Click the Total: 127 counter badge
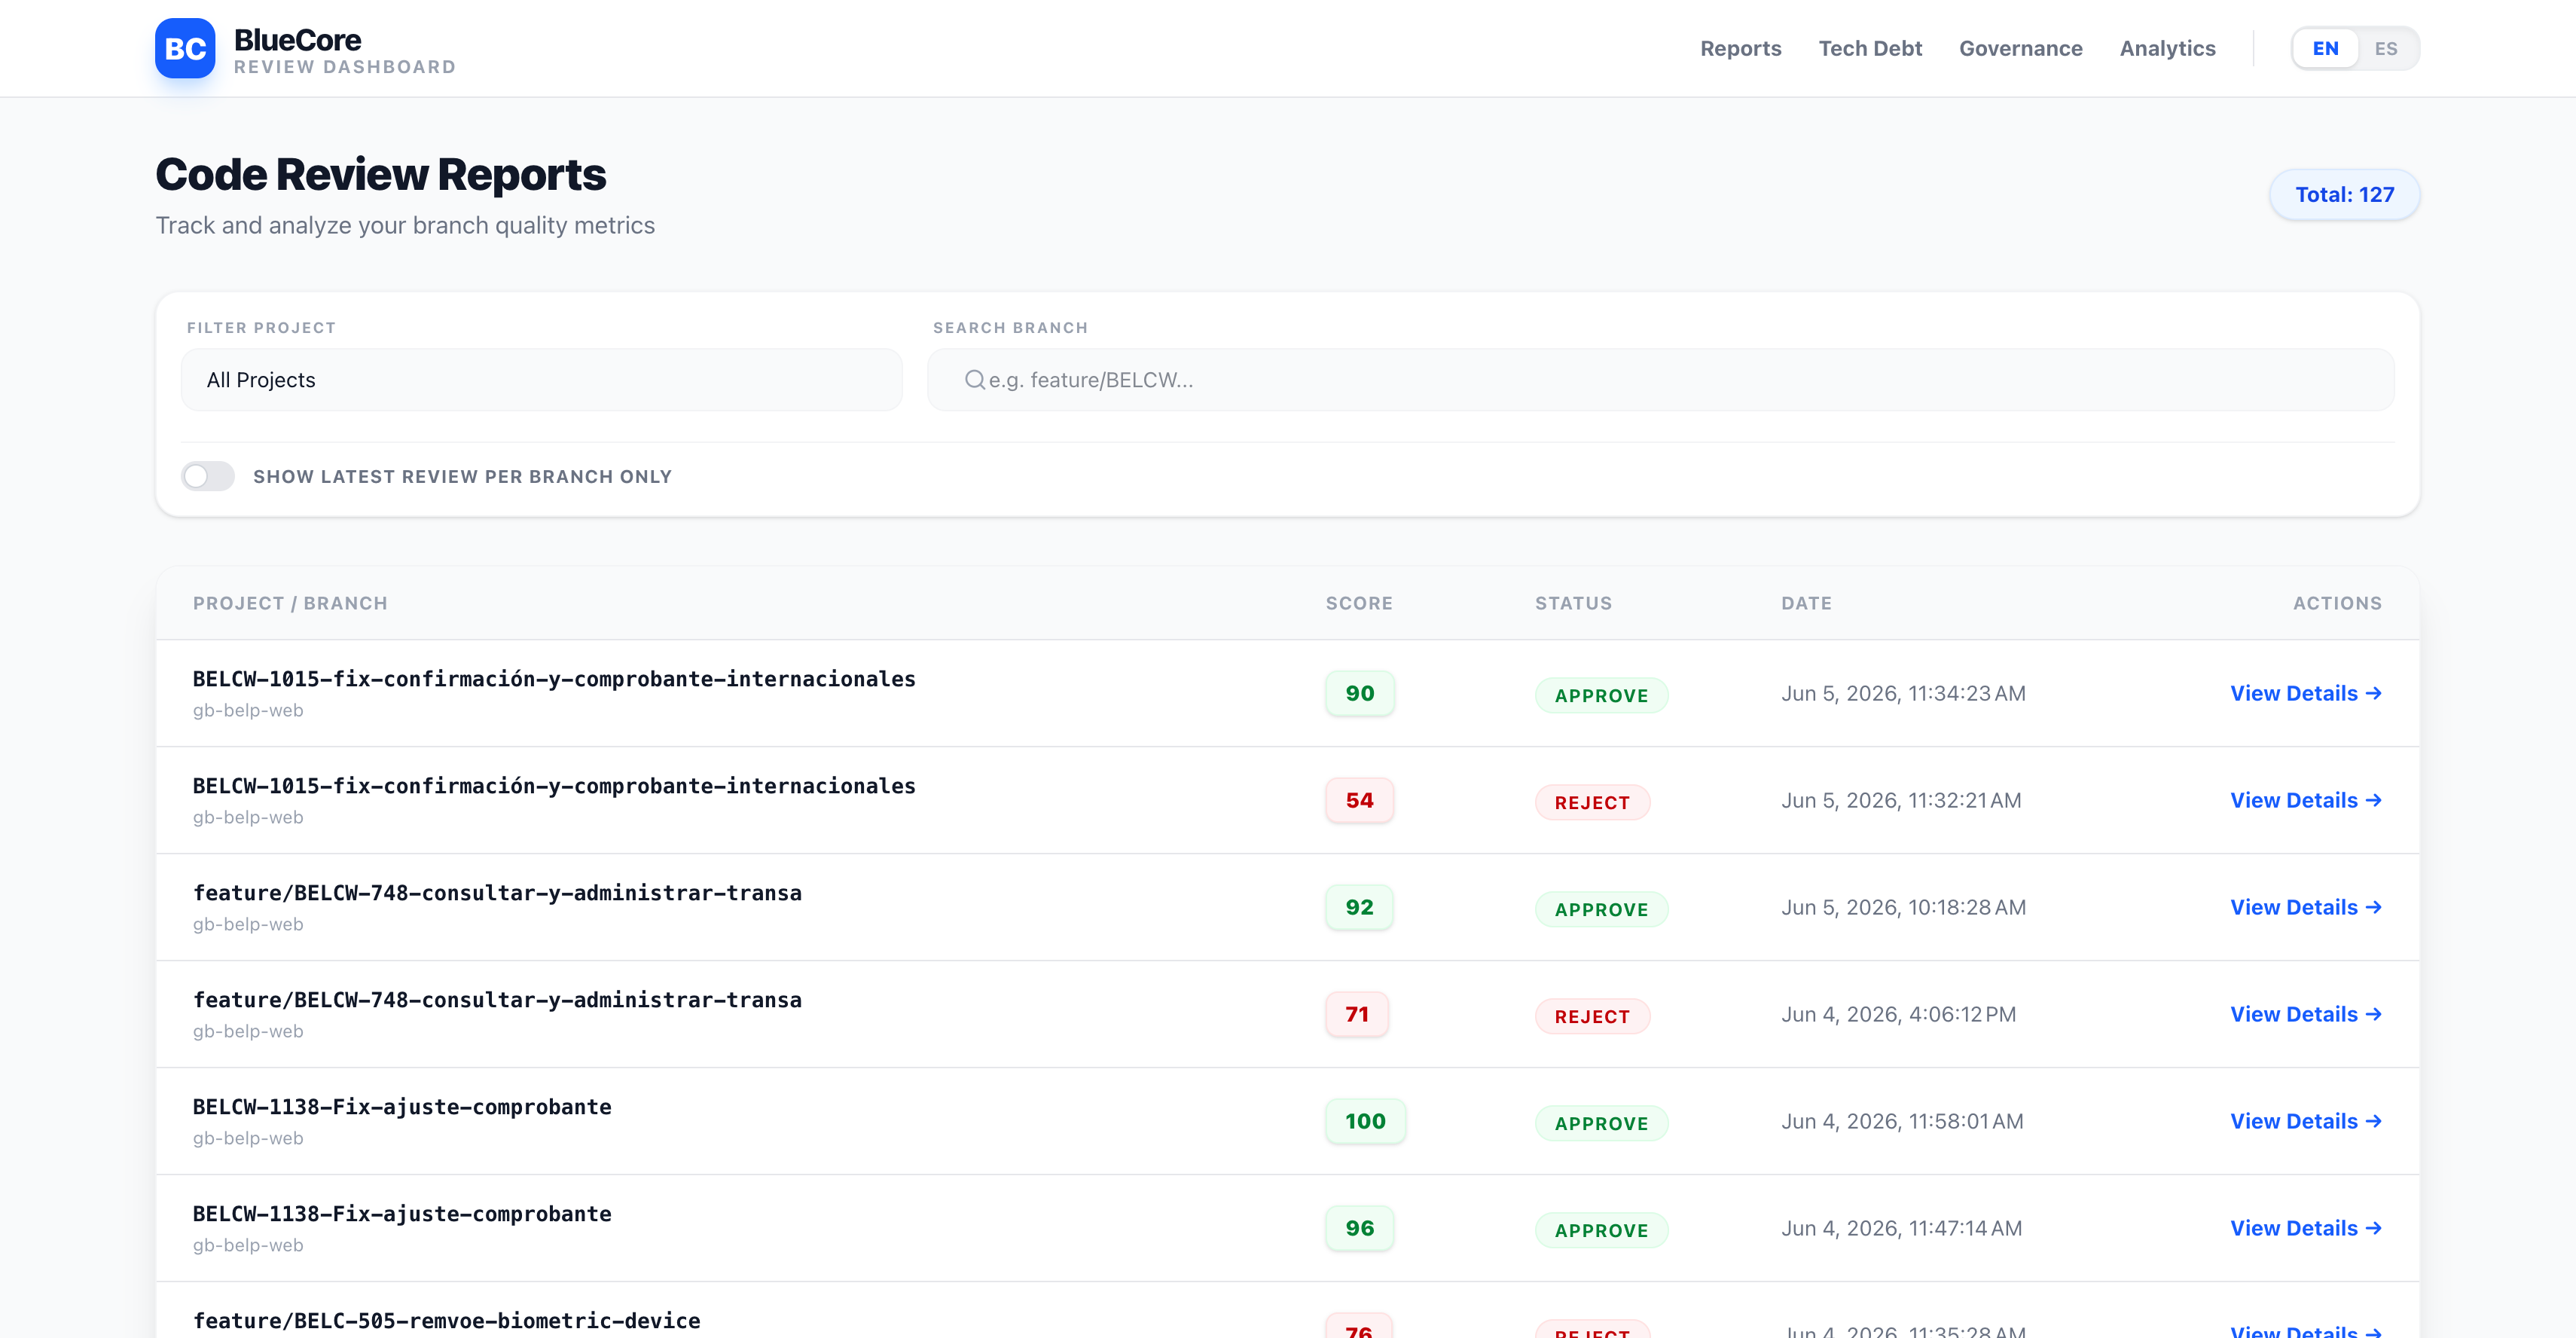Screen dimensions: 2576x1338 [x=2344, y=195]
